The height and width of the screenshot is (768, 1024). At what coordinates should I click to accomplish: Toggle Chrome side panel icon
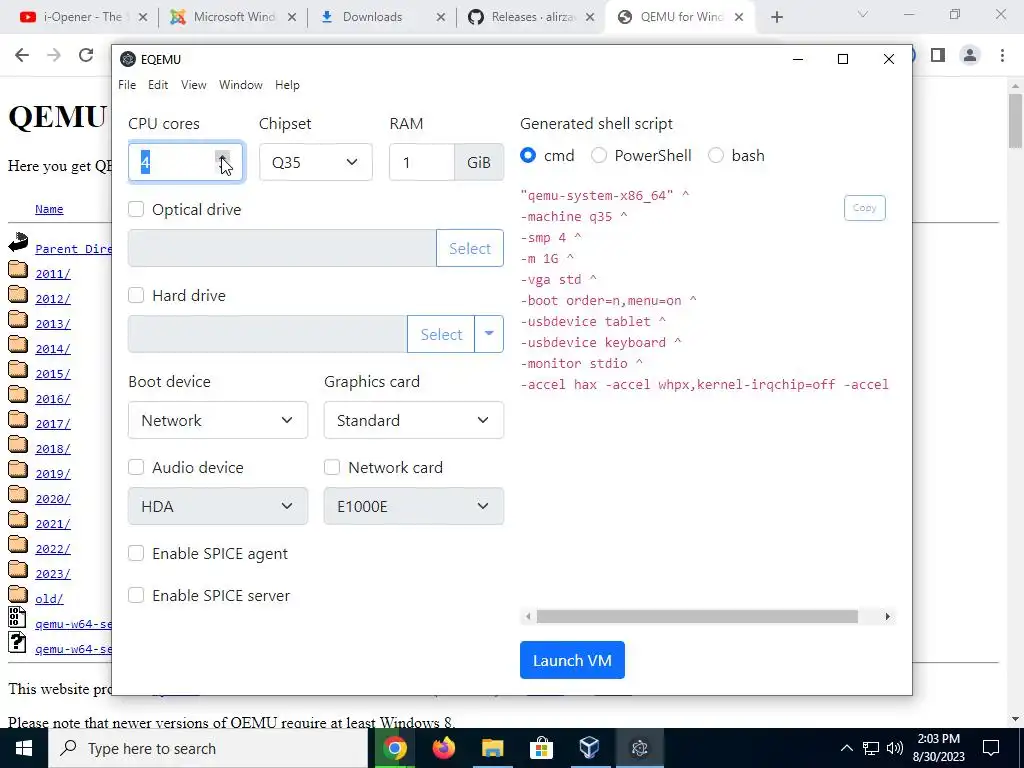938,56
